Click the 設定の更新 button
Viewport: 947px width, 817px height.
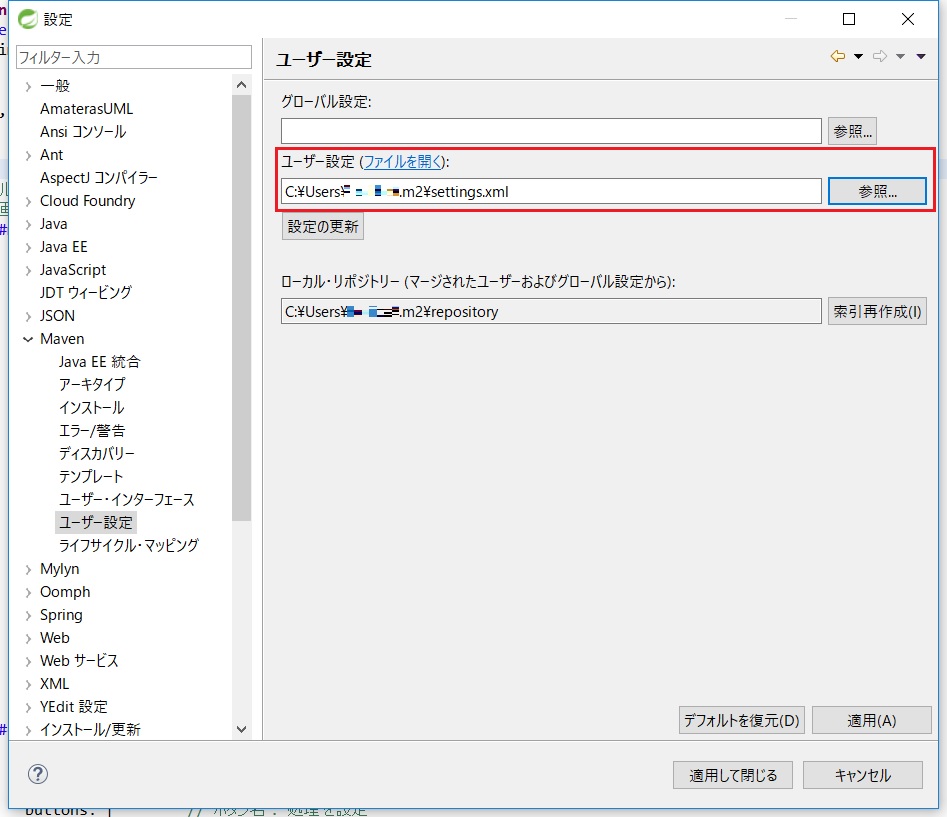click(x=323, y=227)
